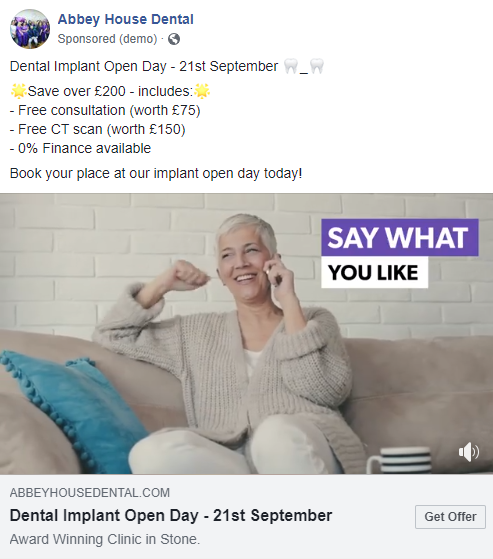Click the Free CT scan (worth £150) line
493x559 pixels.
pyautogui.click(x=98, y=129)
